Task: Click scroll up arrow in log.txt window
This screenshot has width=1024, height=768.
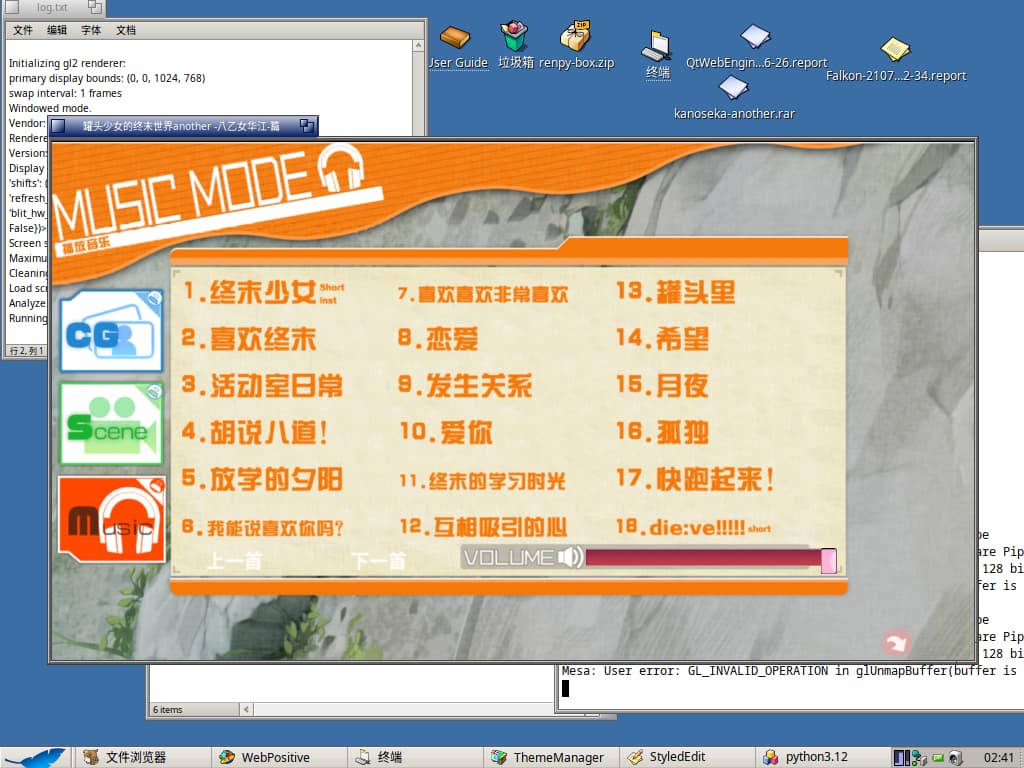Action: coord(419,46)
